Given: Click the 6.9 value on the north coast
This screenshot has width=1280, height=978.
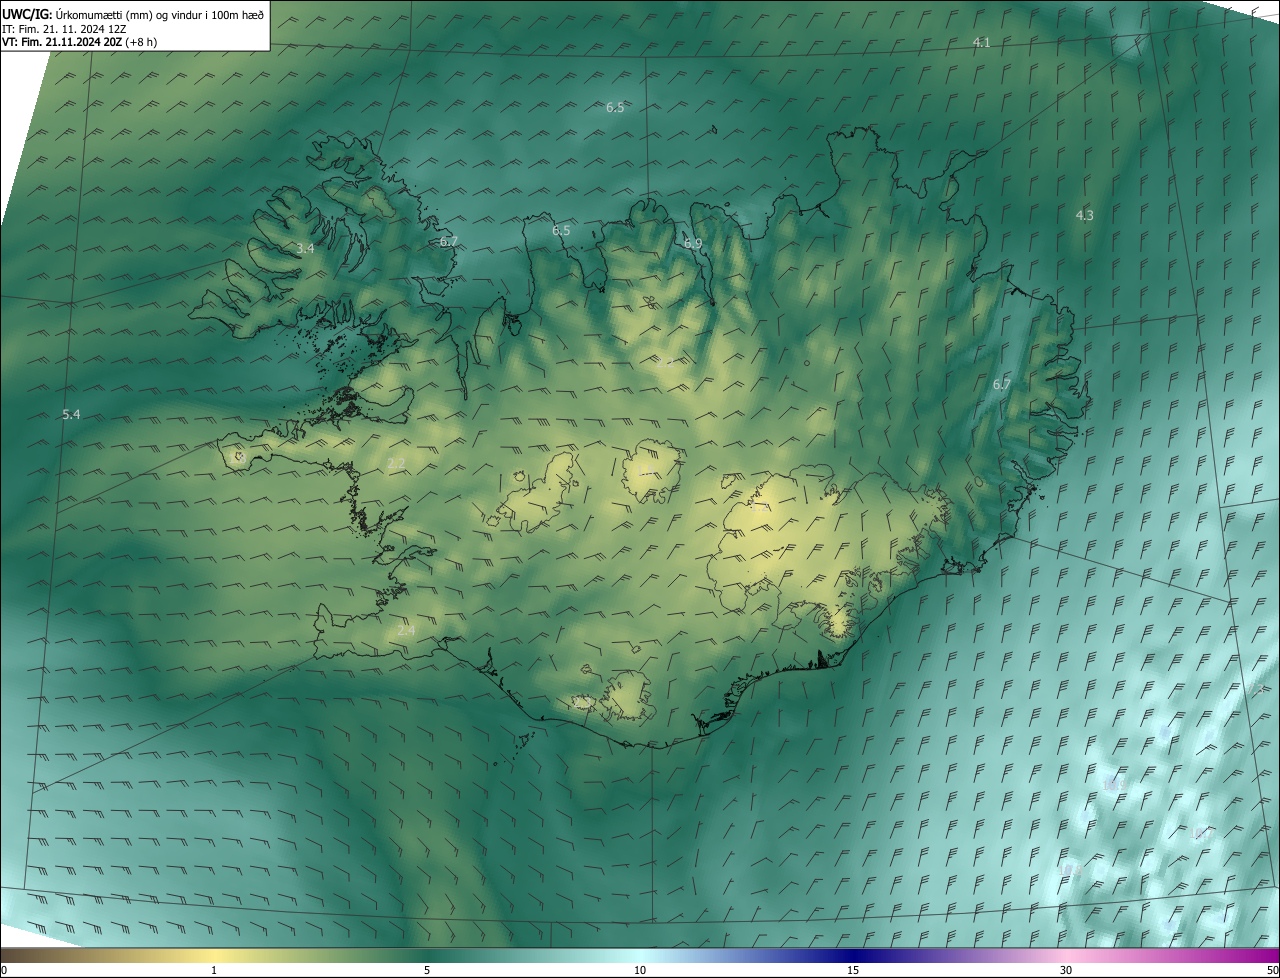Looking at the screenshot, I should (x=693, y=244).
